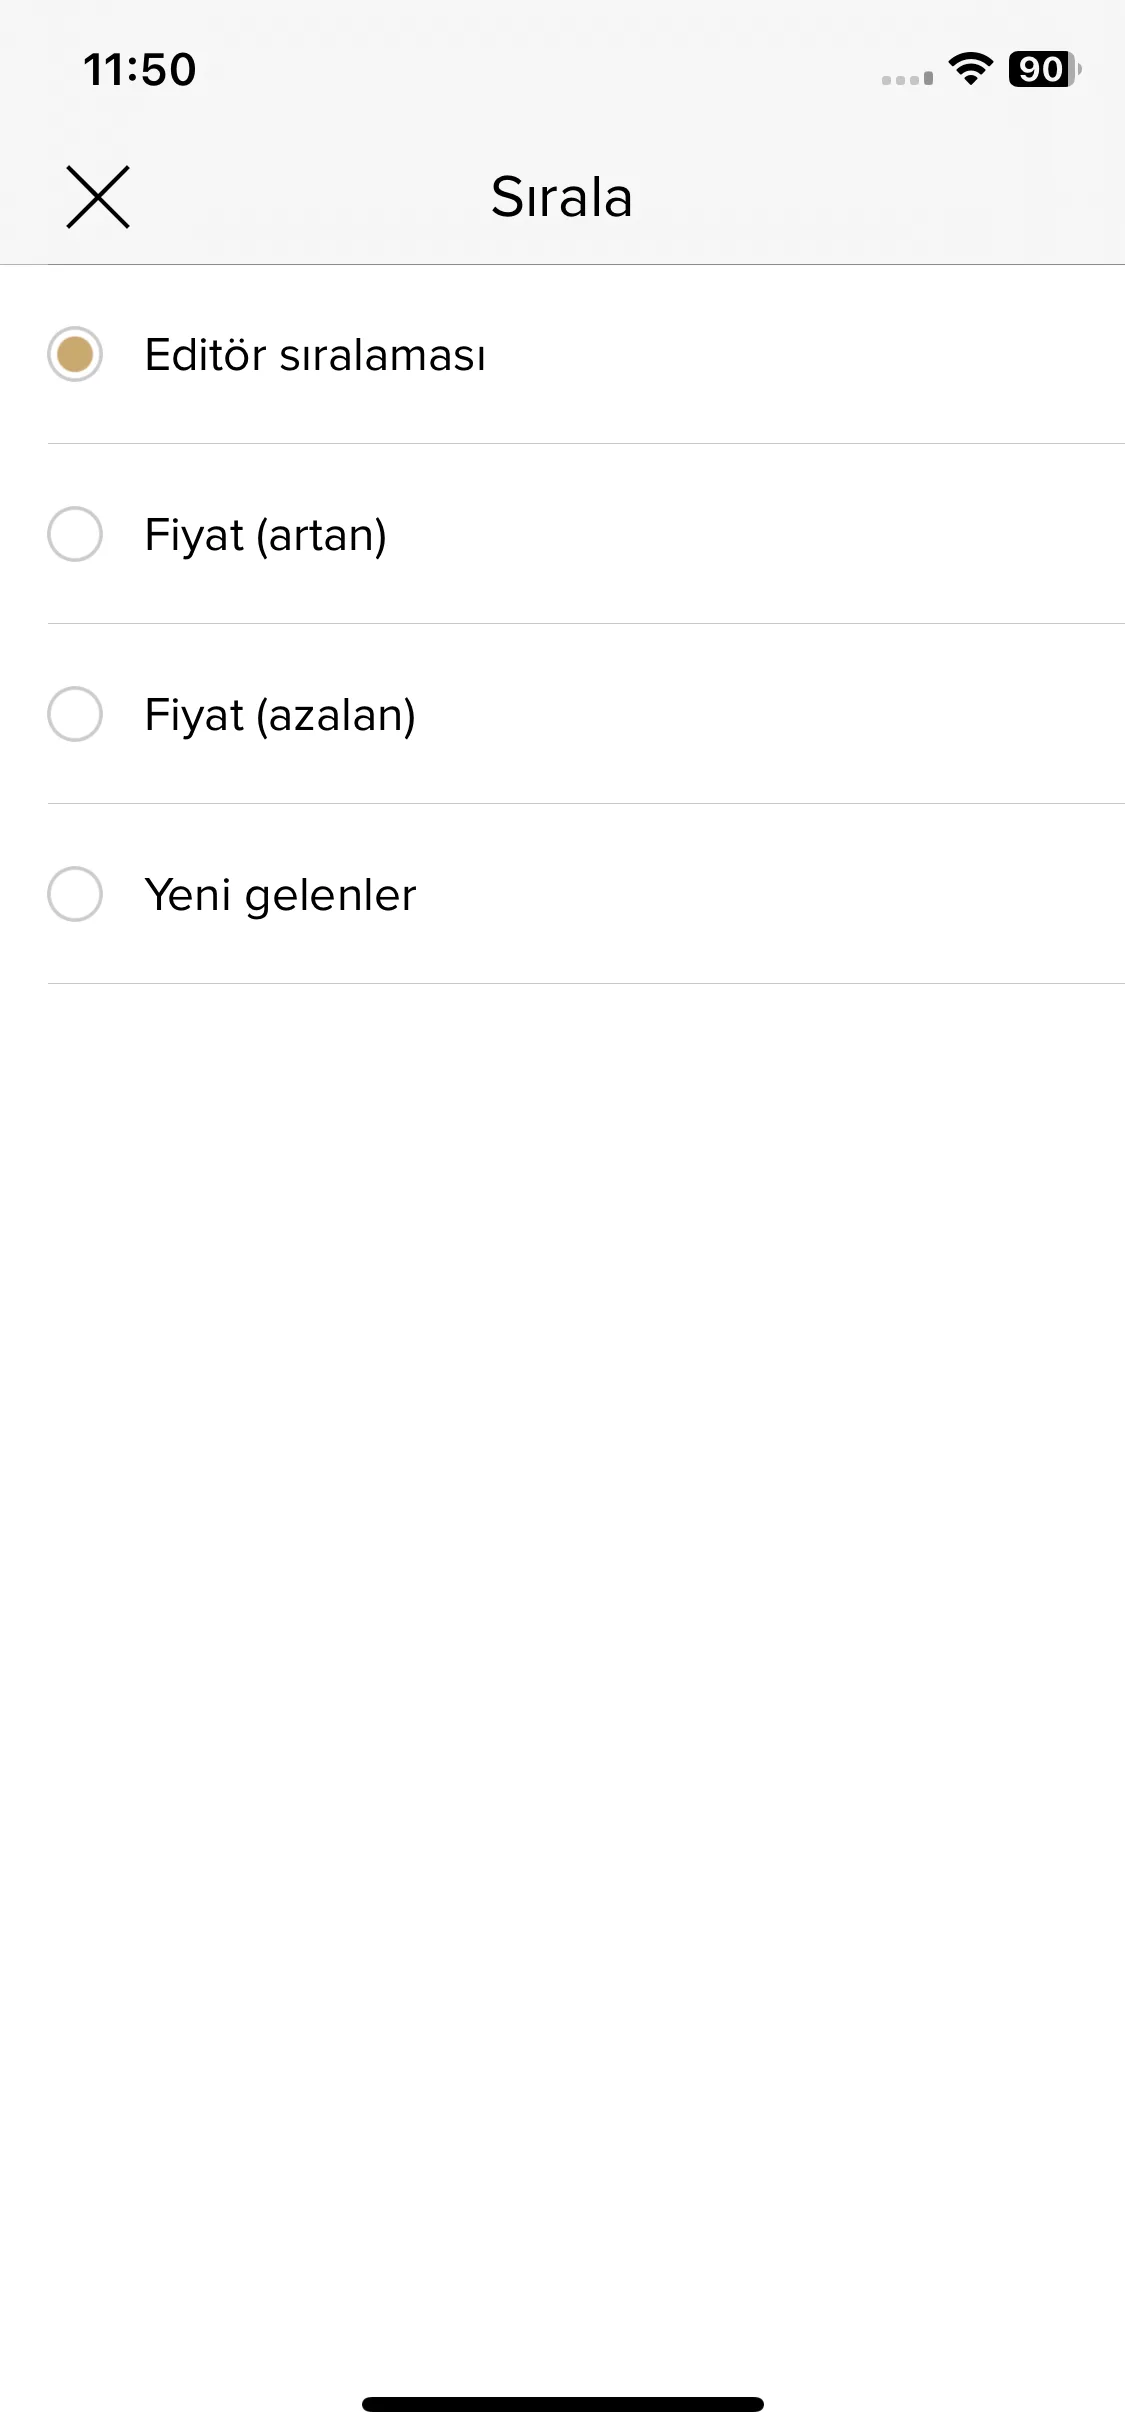Select the Fiyat (azalan) radio button
Screen dimensions: 1125x2436
coord(75,714)
